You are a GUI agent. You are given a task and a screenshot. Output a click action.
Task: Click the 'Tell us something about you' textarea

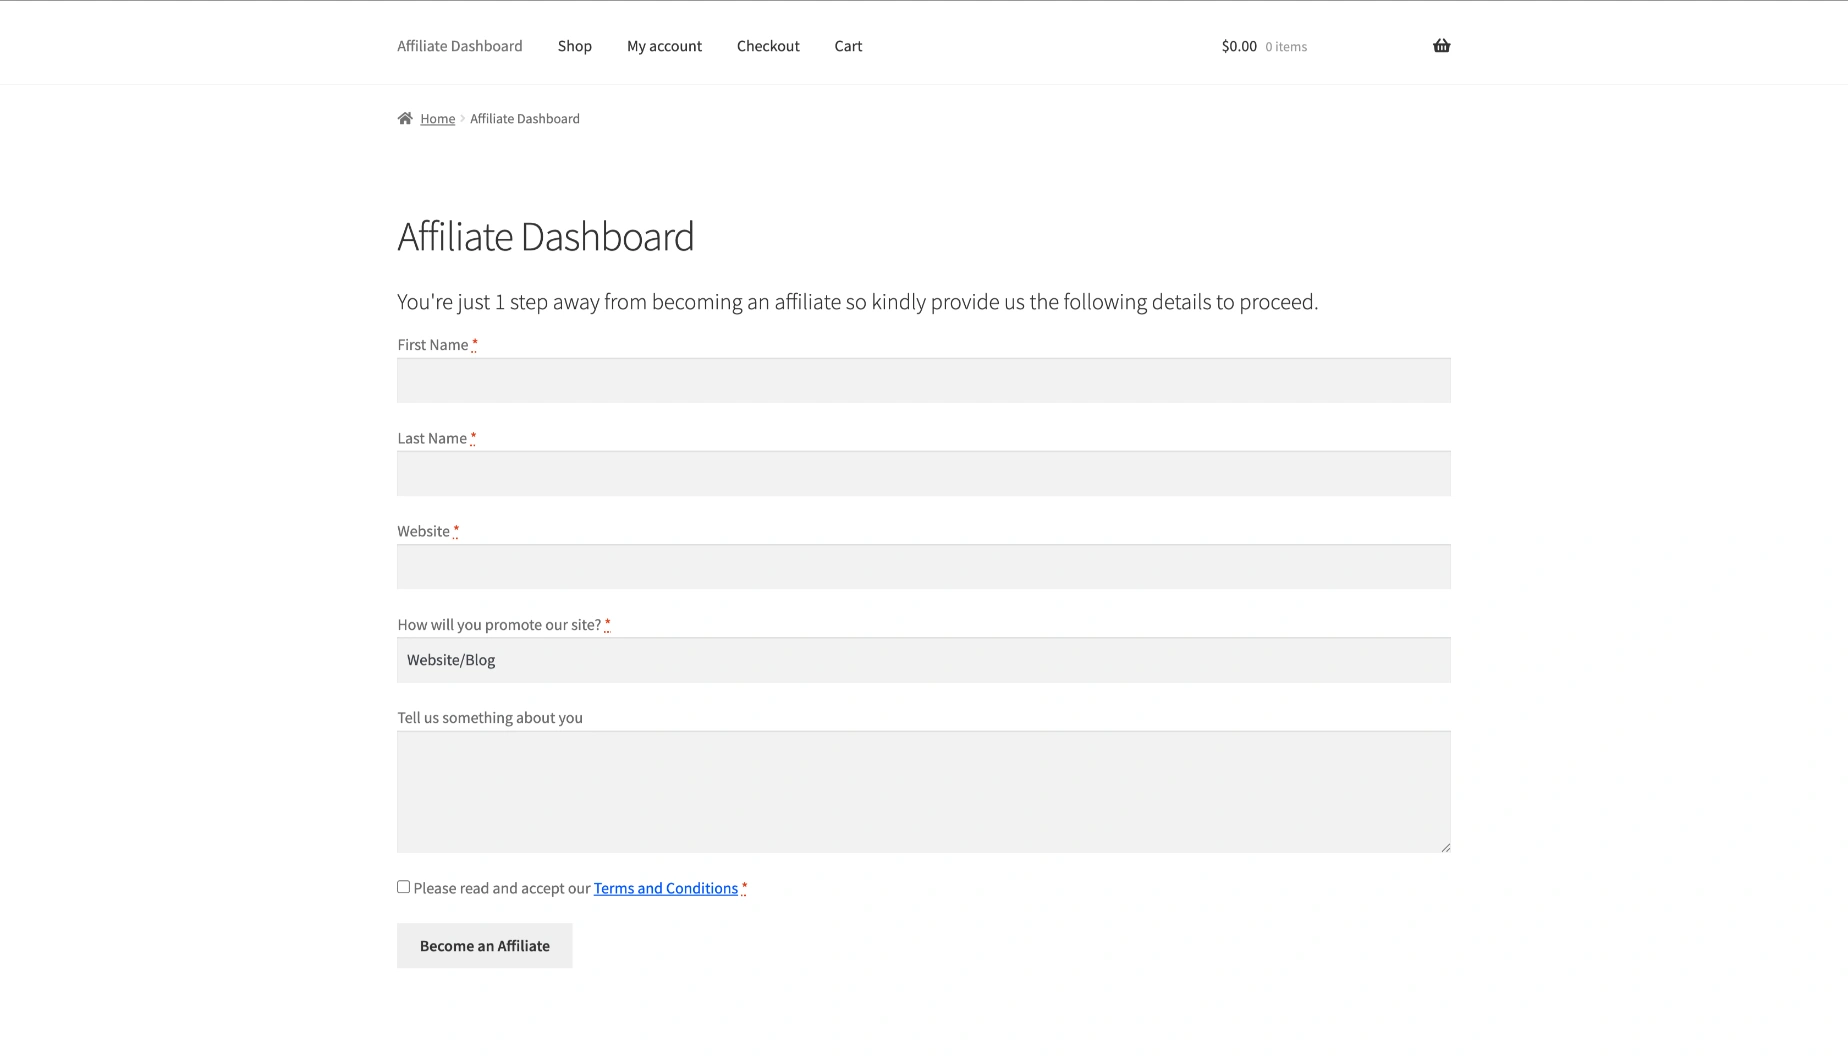[923, 791]
